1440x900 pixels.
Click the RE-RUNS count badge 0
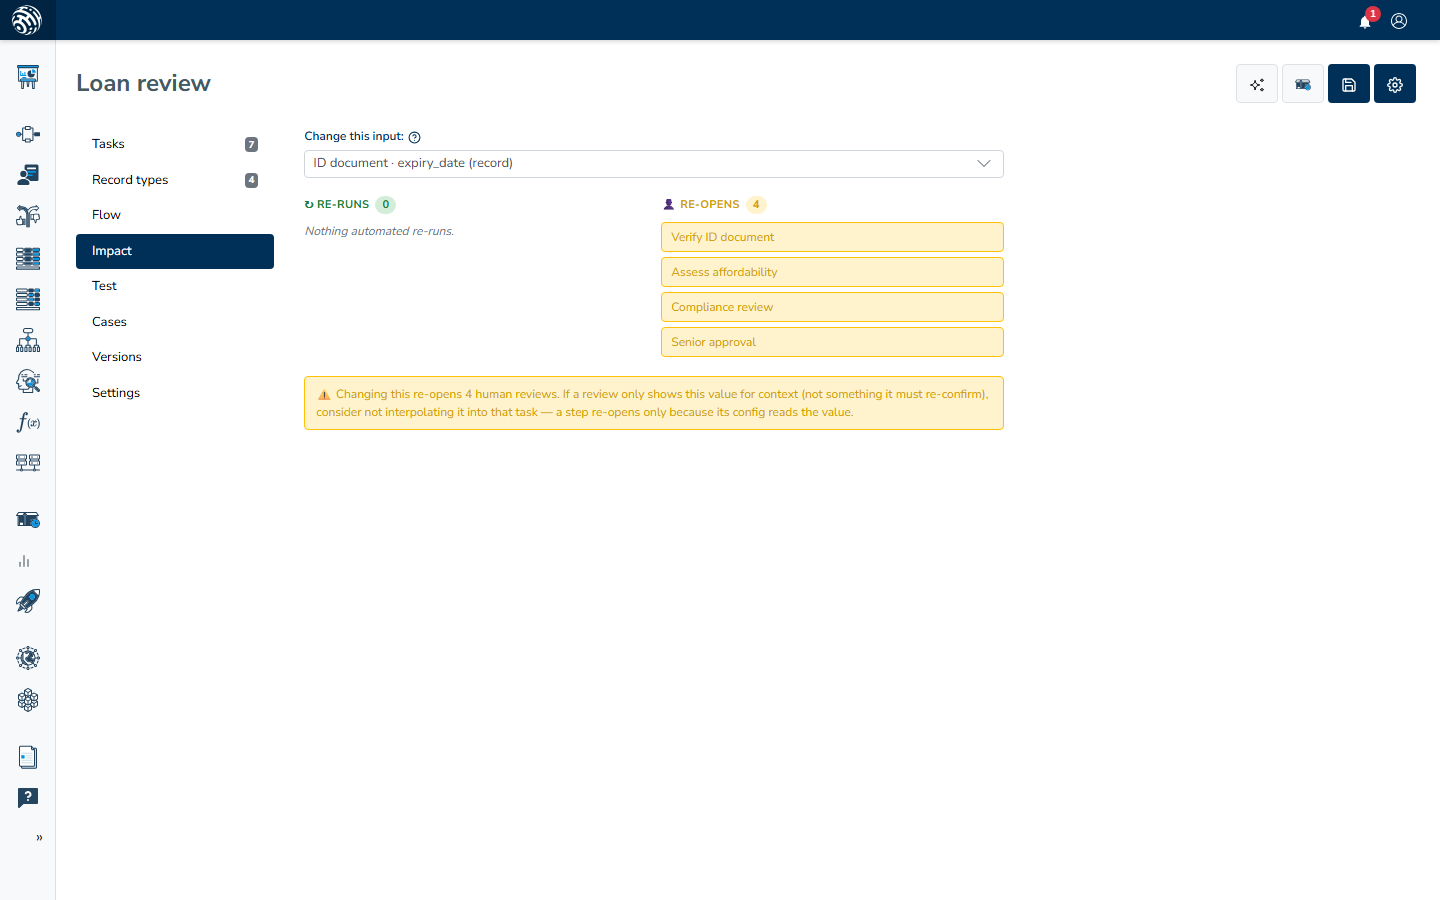[x=386, y=204]
